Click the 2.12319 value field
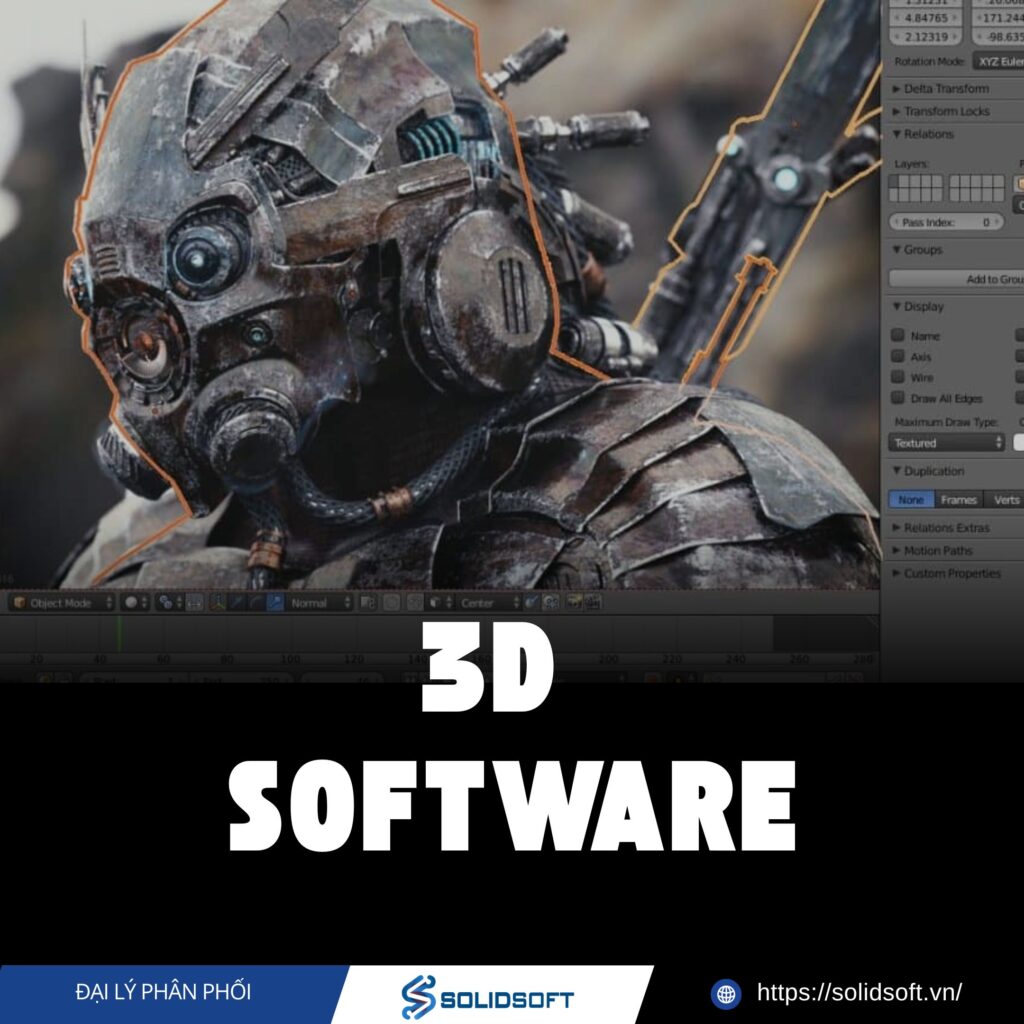 click(925, 37)
